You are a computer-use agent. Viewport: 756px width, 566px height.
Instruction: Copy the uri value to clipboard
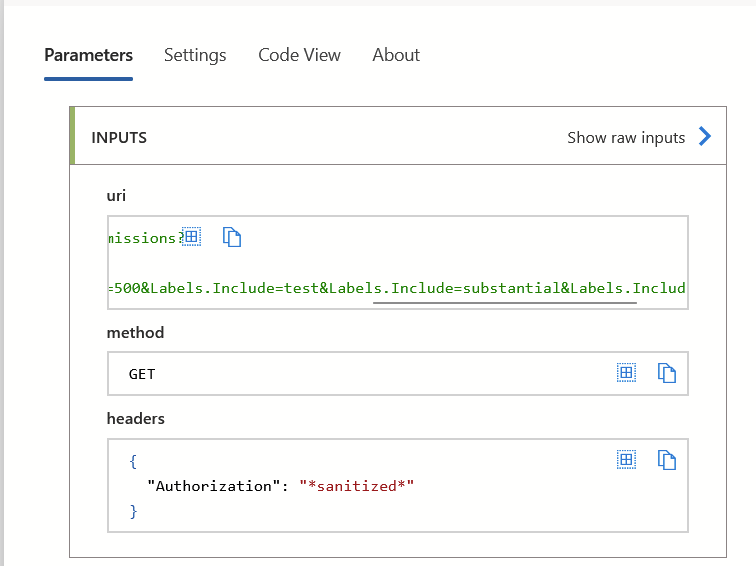(x=233, y=237)
